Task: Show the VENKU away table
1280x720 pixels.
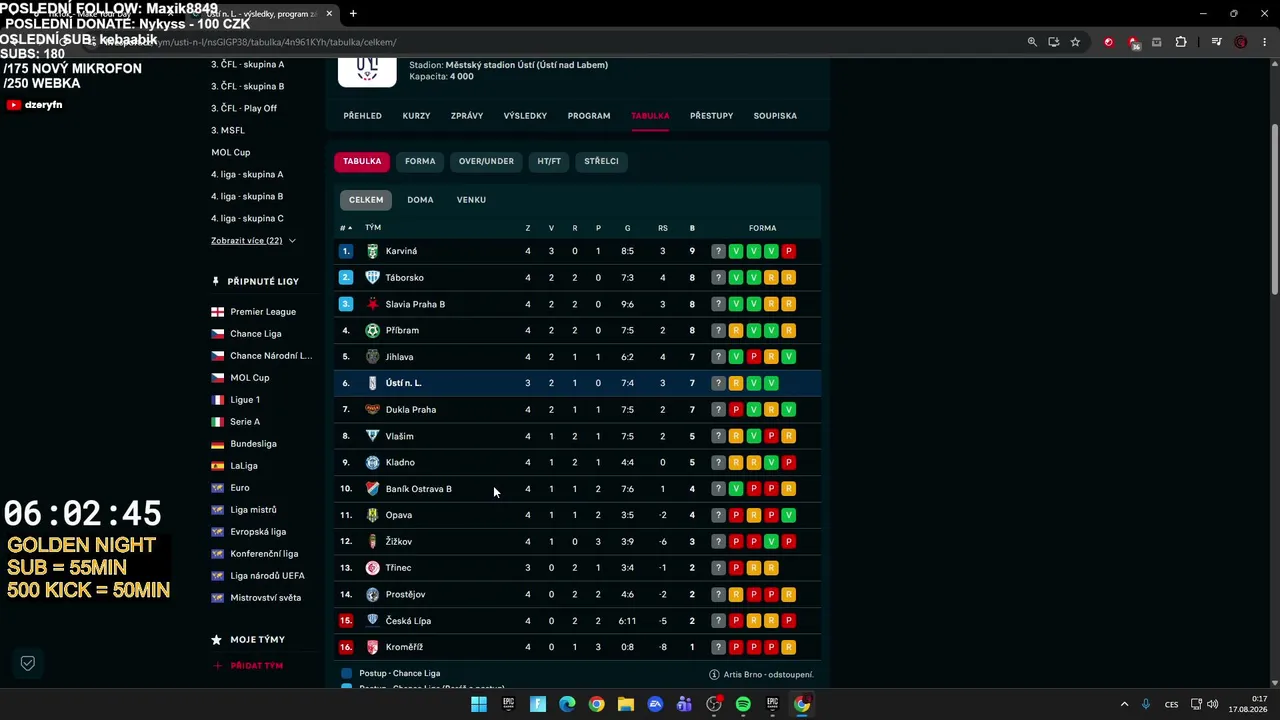Action: click(471, 200)
